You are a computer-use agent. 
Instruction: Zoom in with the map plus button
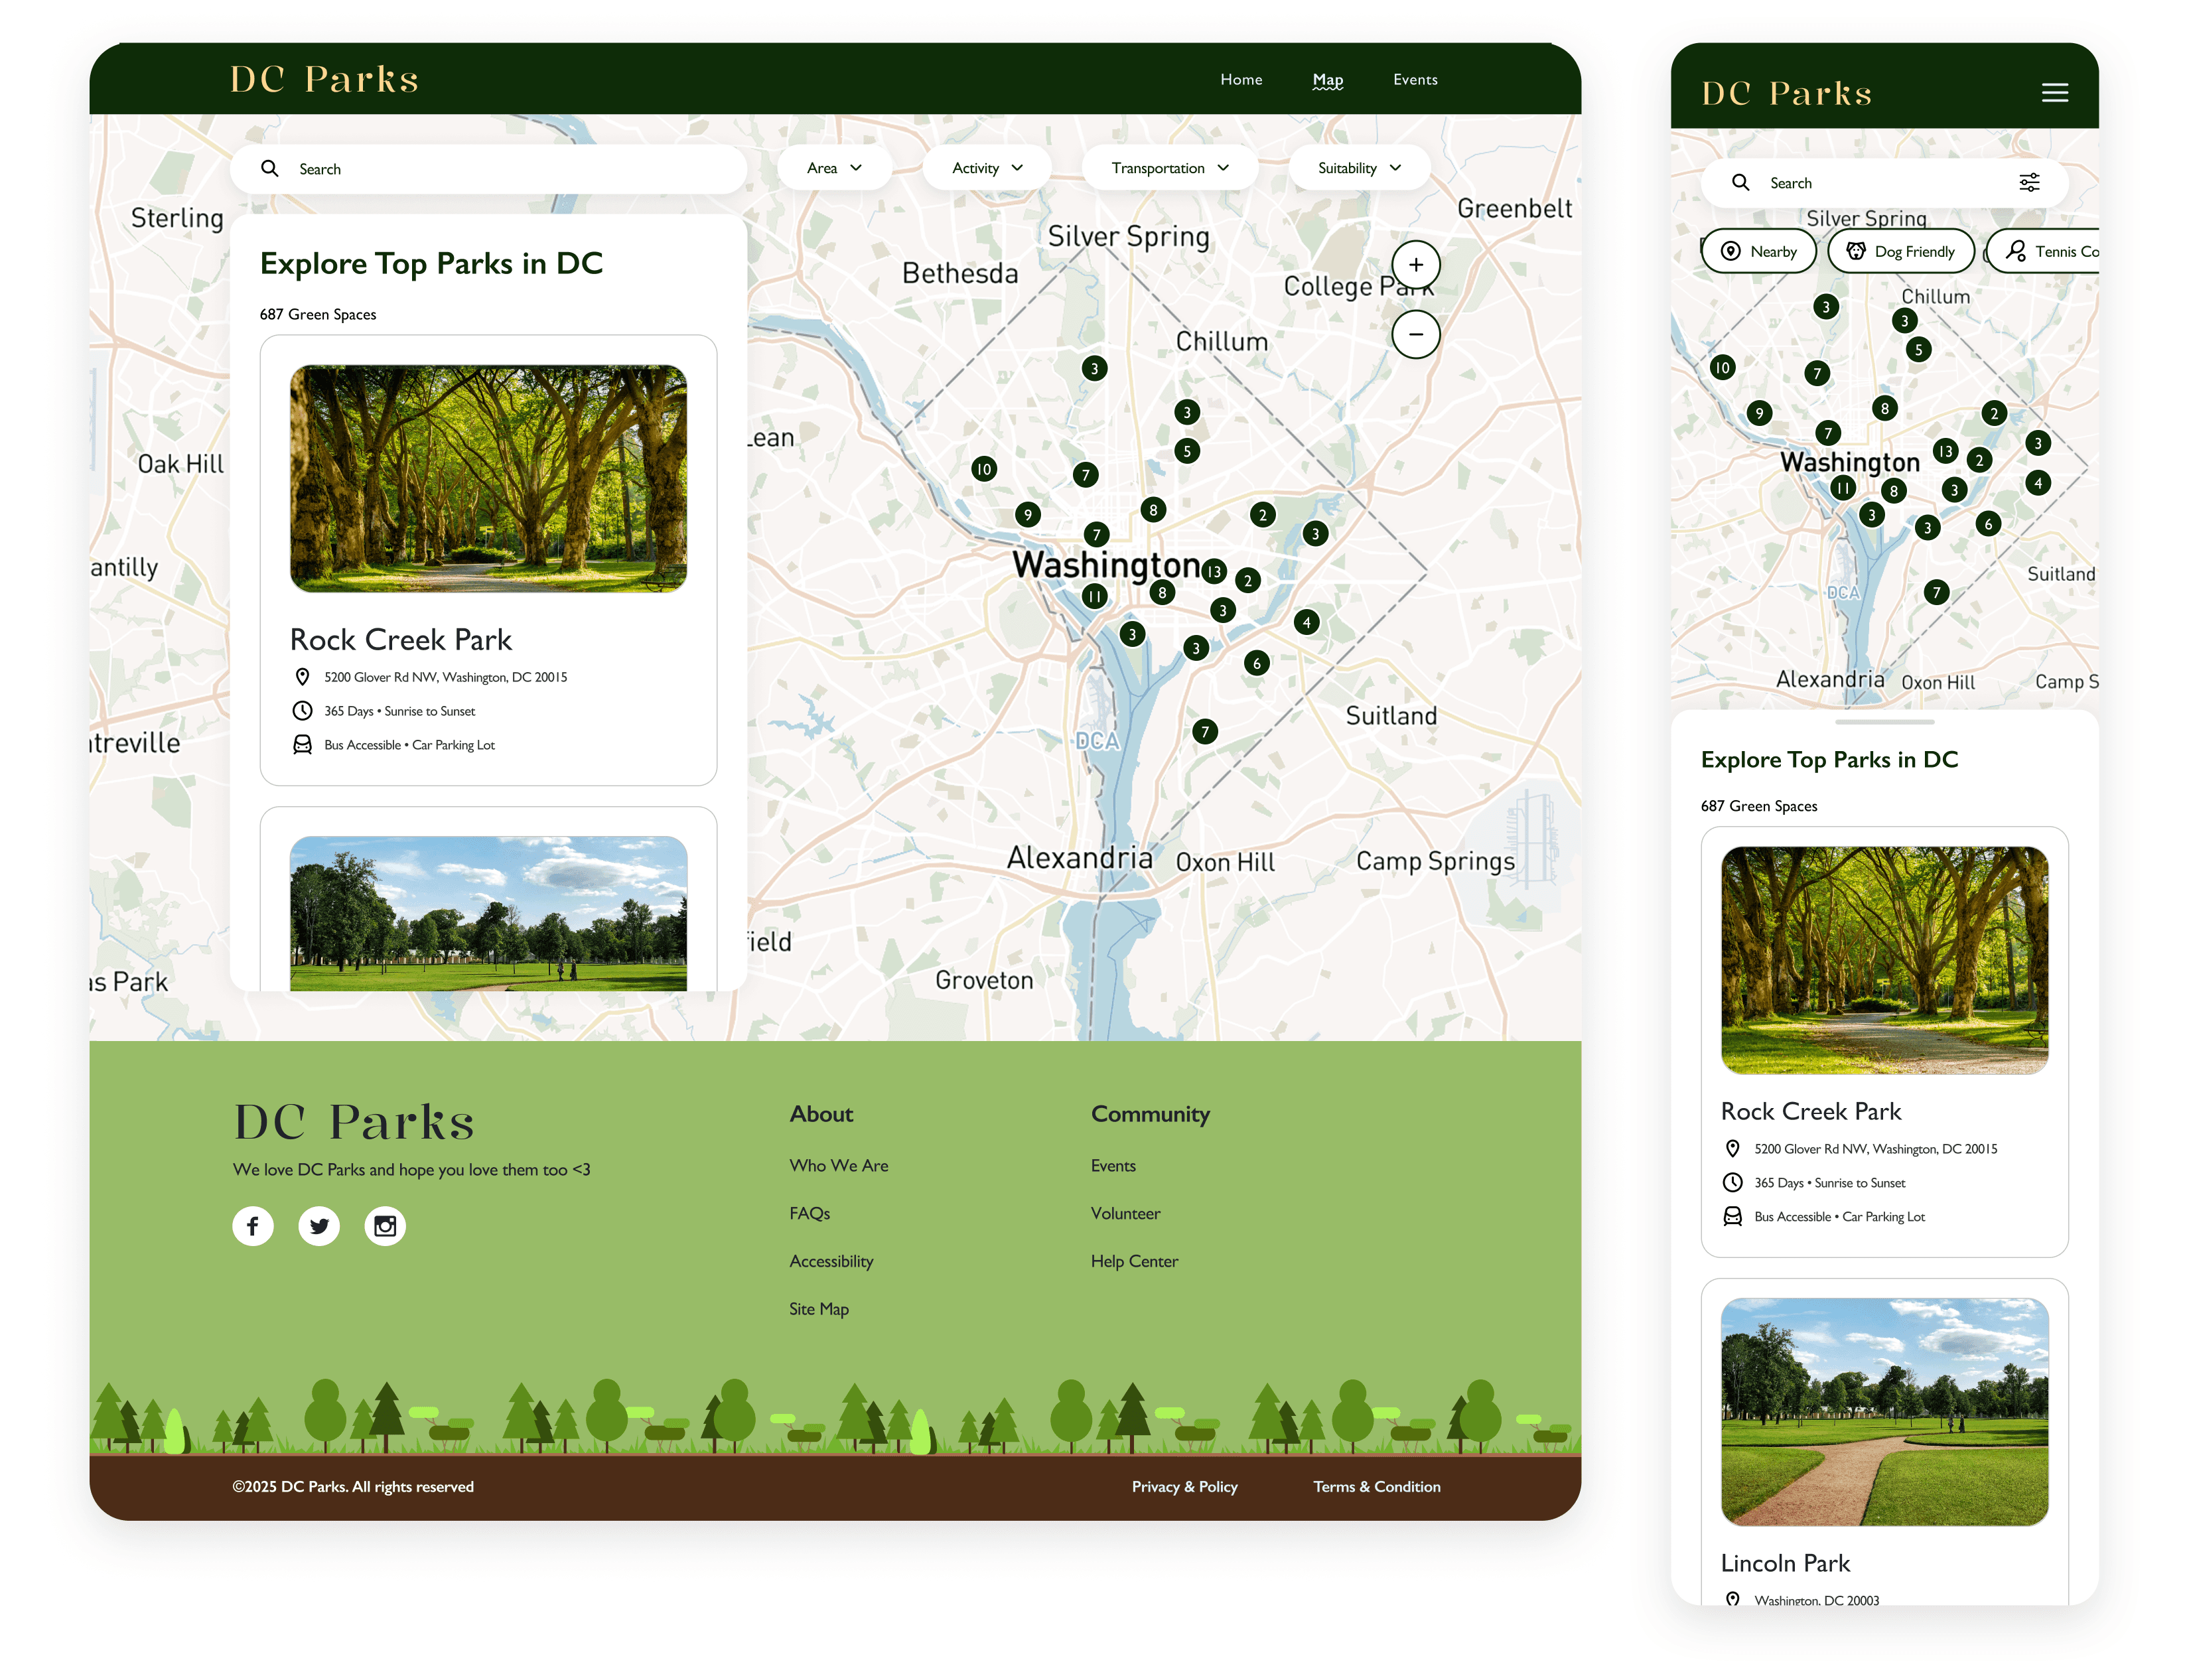coord(1415,265)
